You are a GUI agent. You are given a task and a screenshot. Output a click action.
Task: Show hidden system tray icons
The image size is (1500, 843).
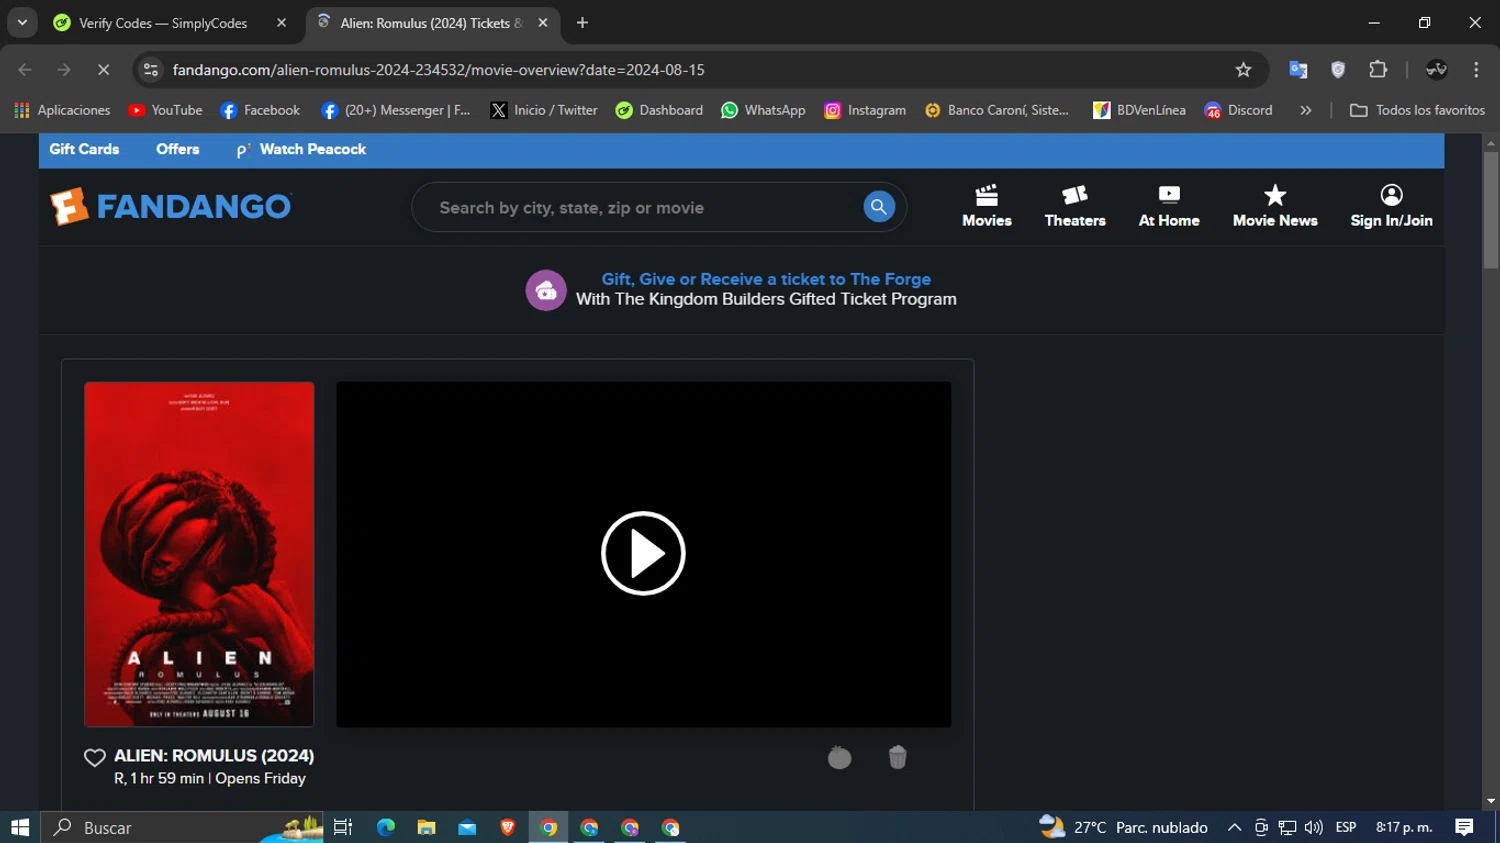point(1234,828)
